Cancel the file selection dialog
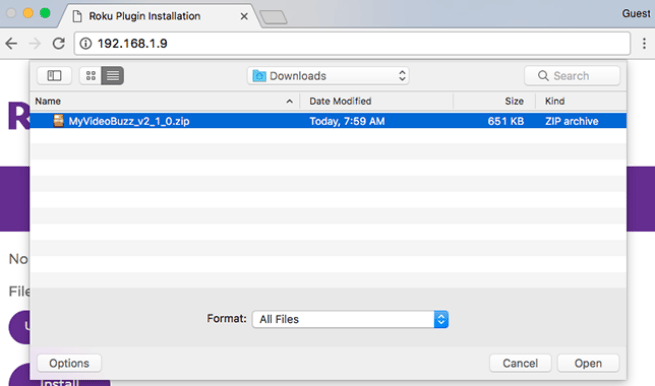This screenshot has width=655, height=386. click(520, 363)
